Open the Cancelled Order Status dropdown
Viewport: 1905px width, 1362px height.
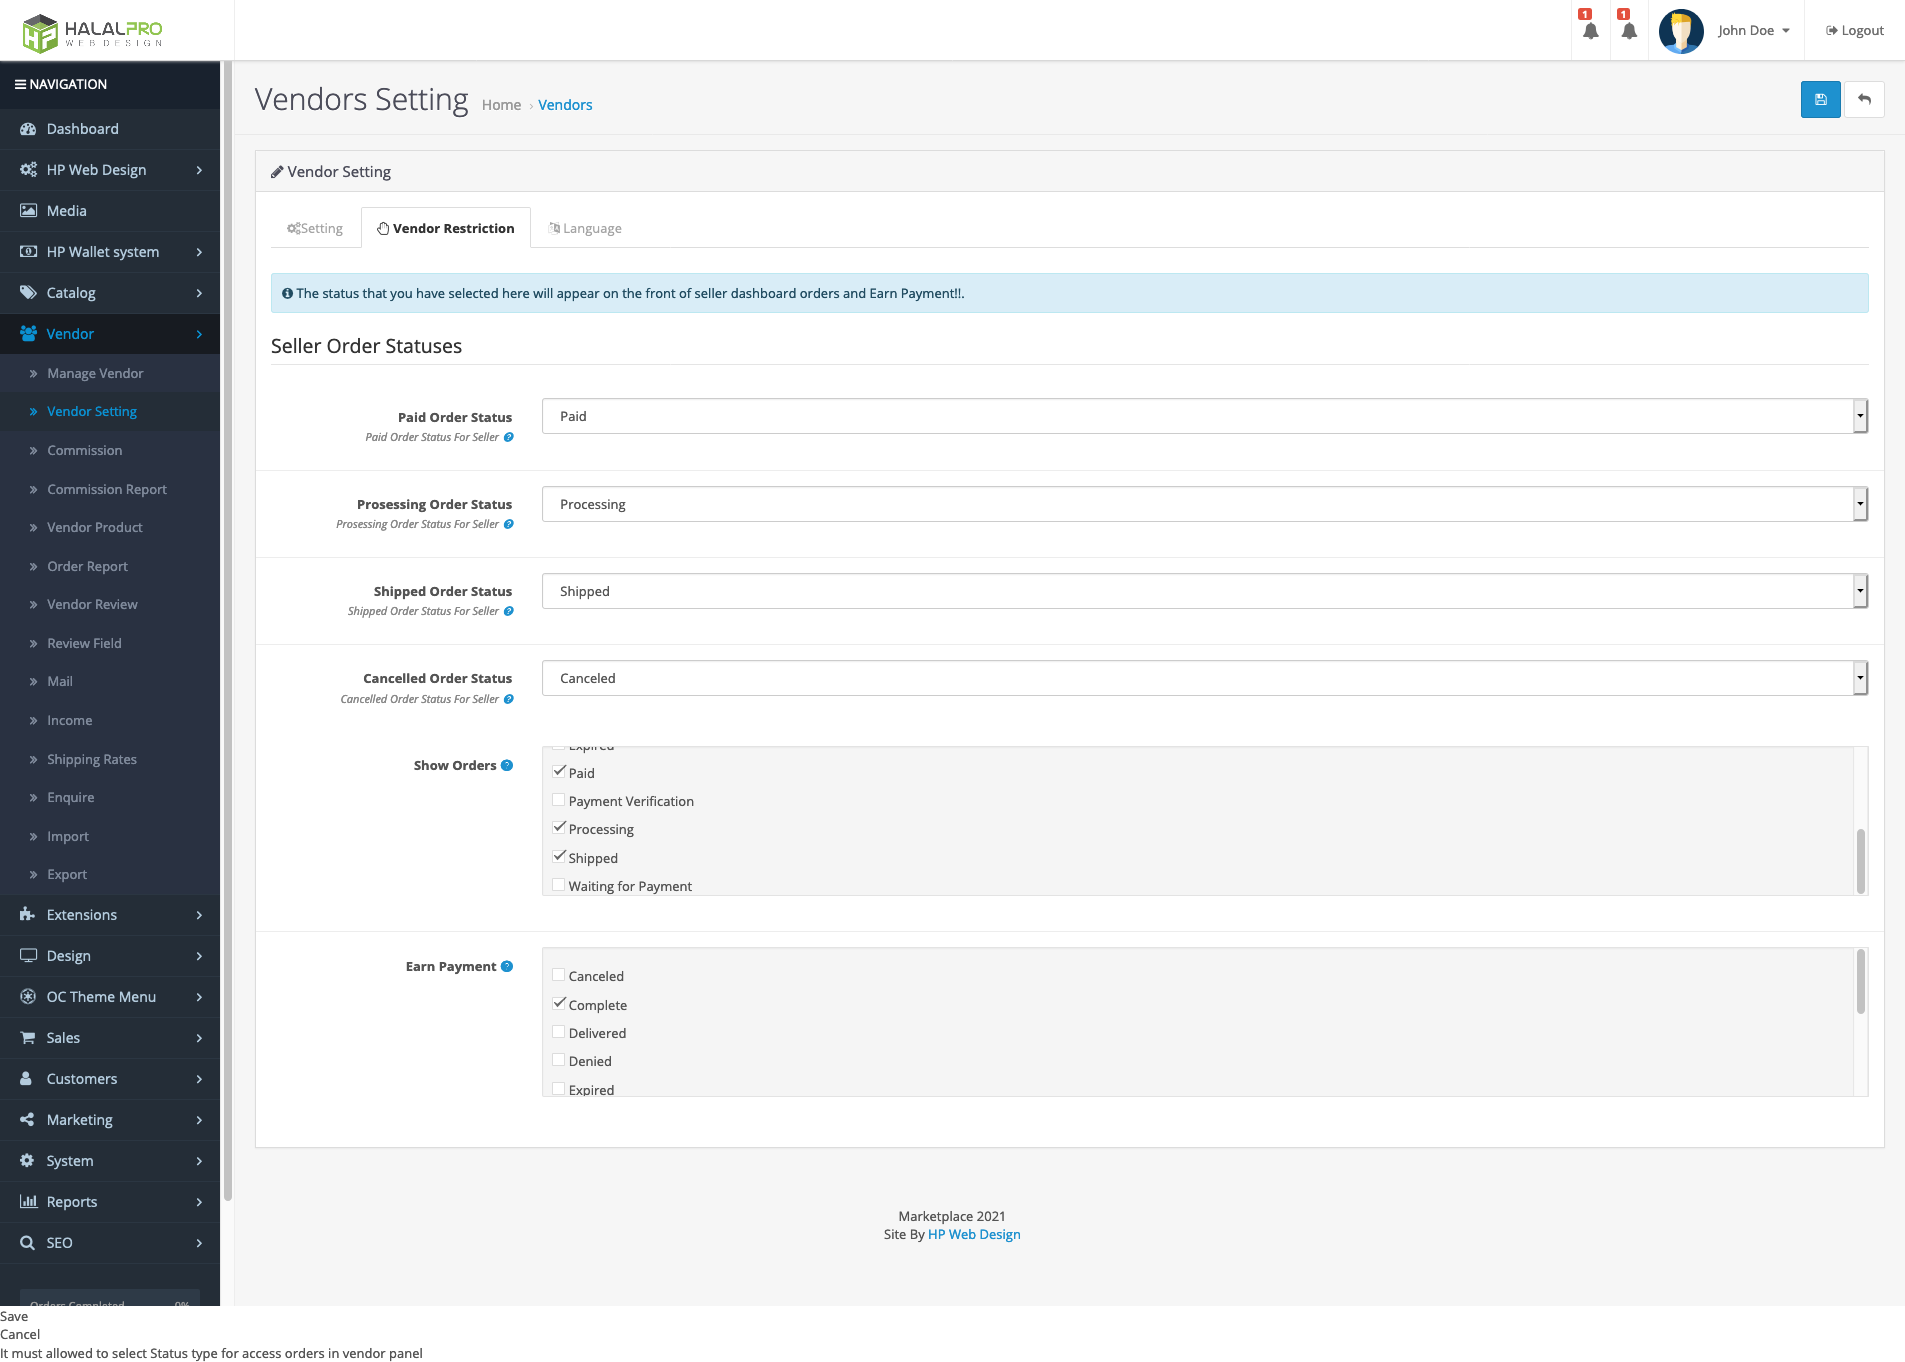(x=1204, y=678)
